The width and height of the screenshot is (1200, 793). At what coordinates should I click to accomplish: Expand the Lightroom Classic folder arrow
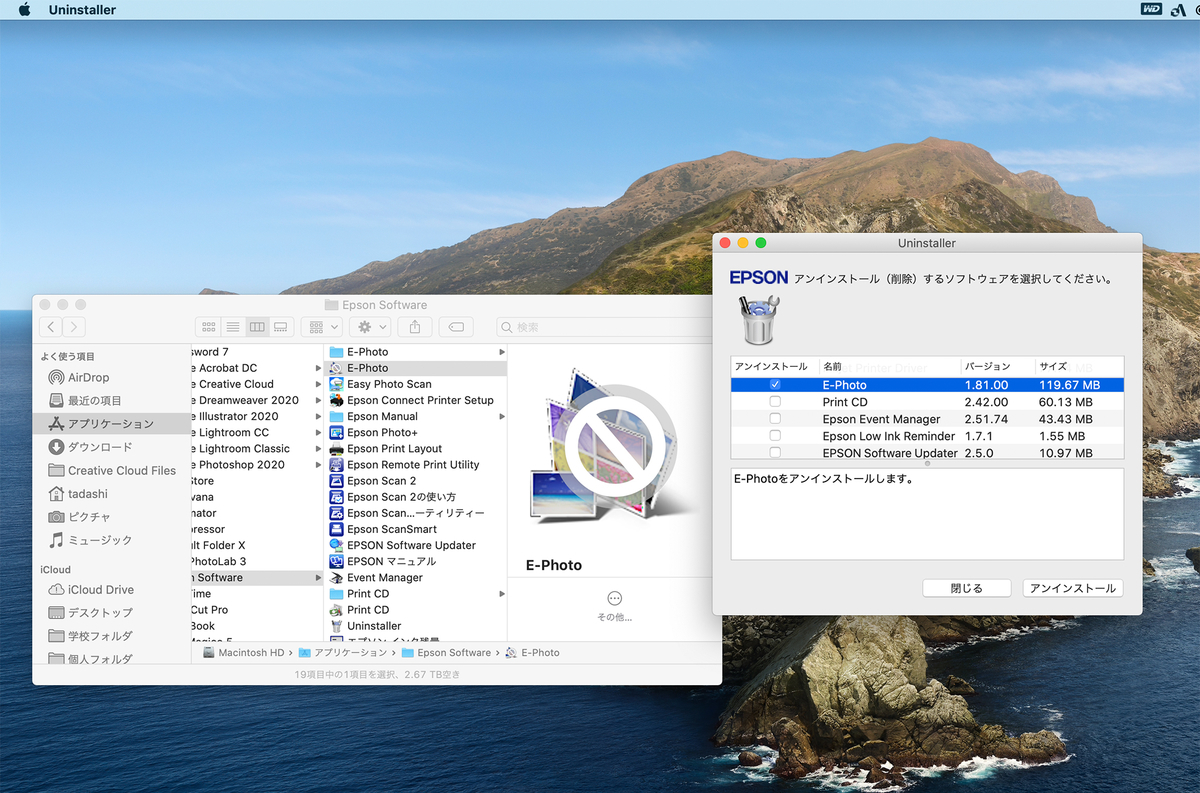318,449
